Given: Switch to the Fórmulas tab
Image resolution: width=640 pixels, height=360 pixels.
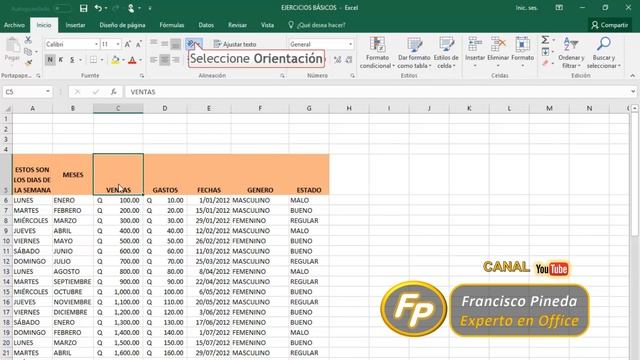Looking at the screenshot, I should point(172,25).
